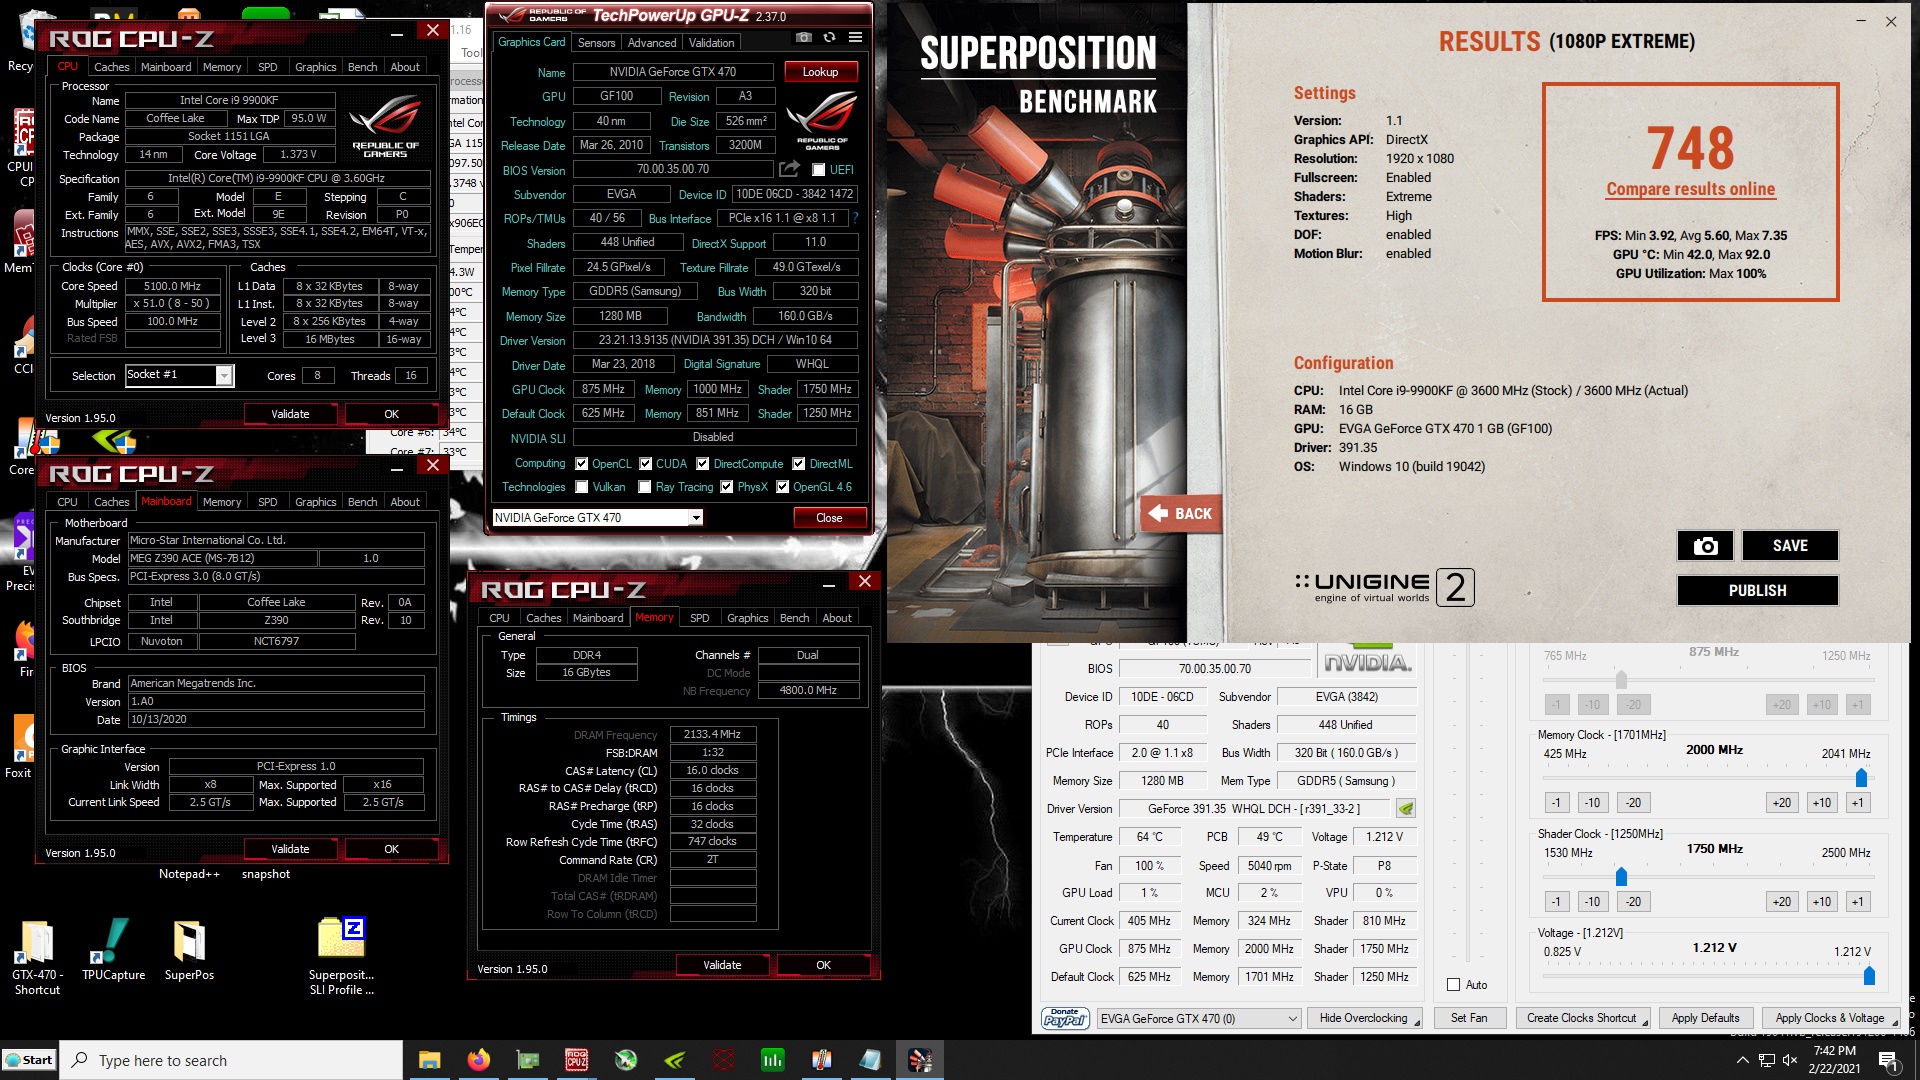Screen dimensions: 1920x1080
Task: Enable the Auto fan checkbox
Action: (1454, 985)
